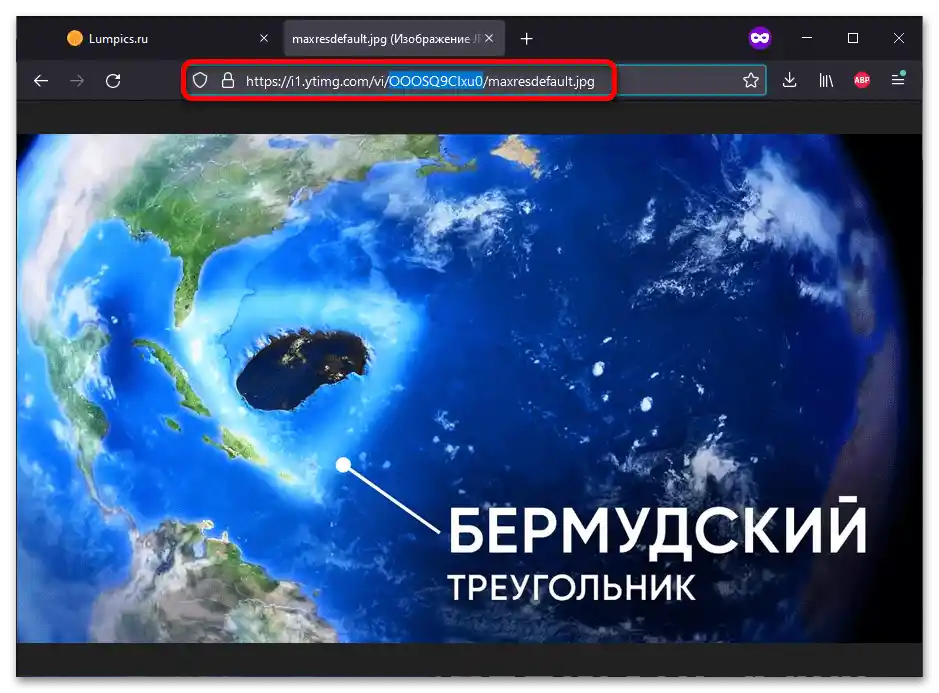This screenshot has height=693, width=939.
Task: Open the tracking protection shield icon
Action: coord(200,81)
